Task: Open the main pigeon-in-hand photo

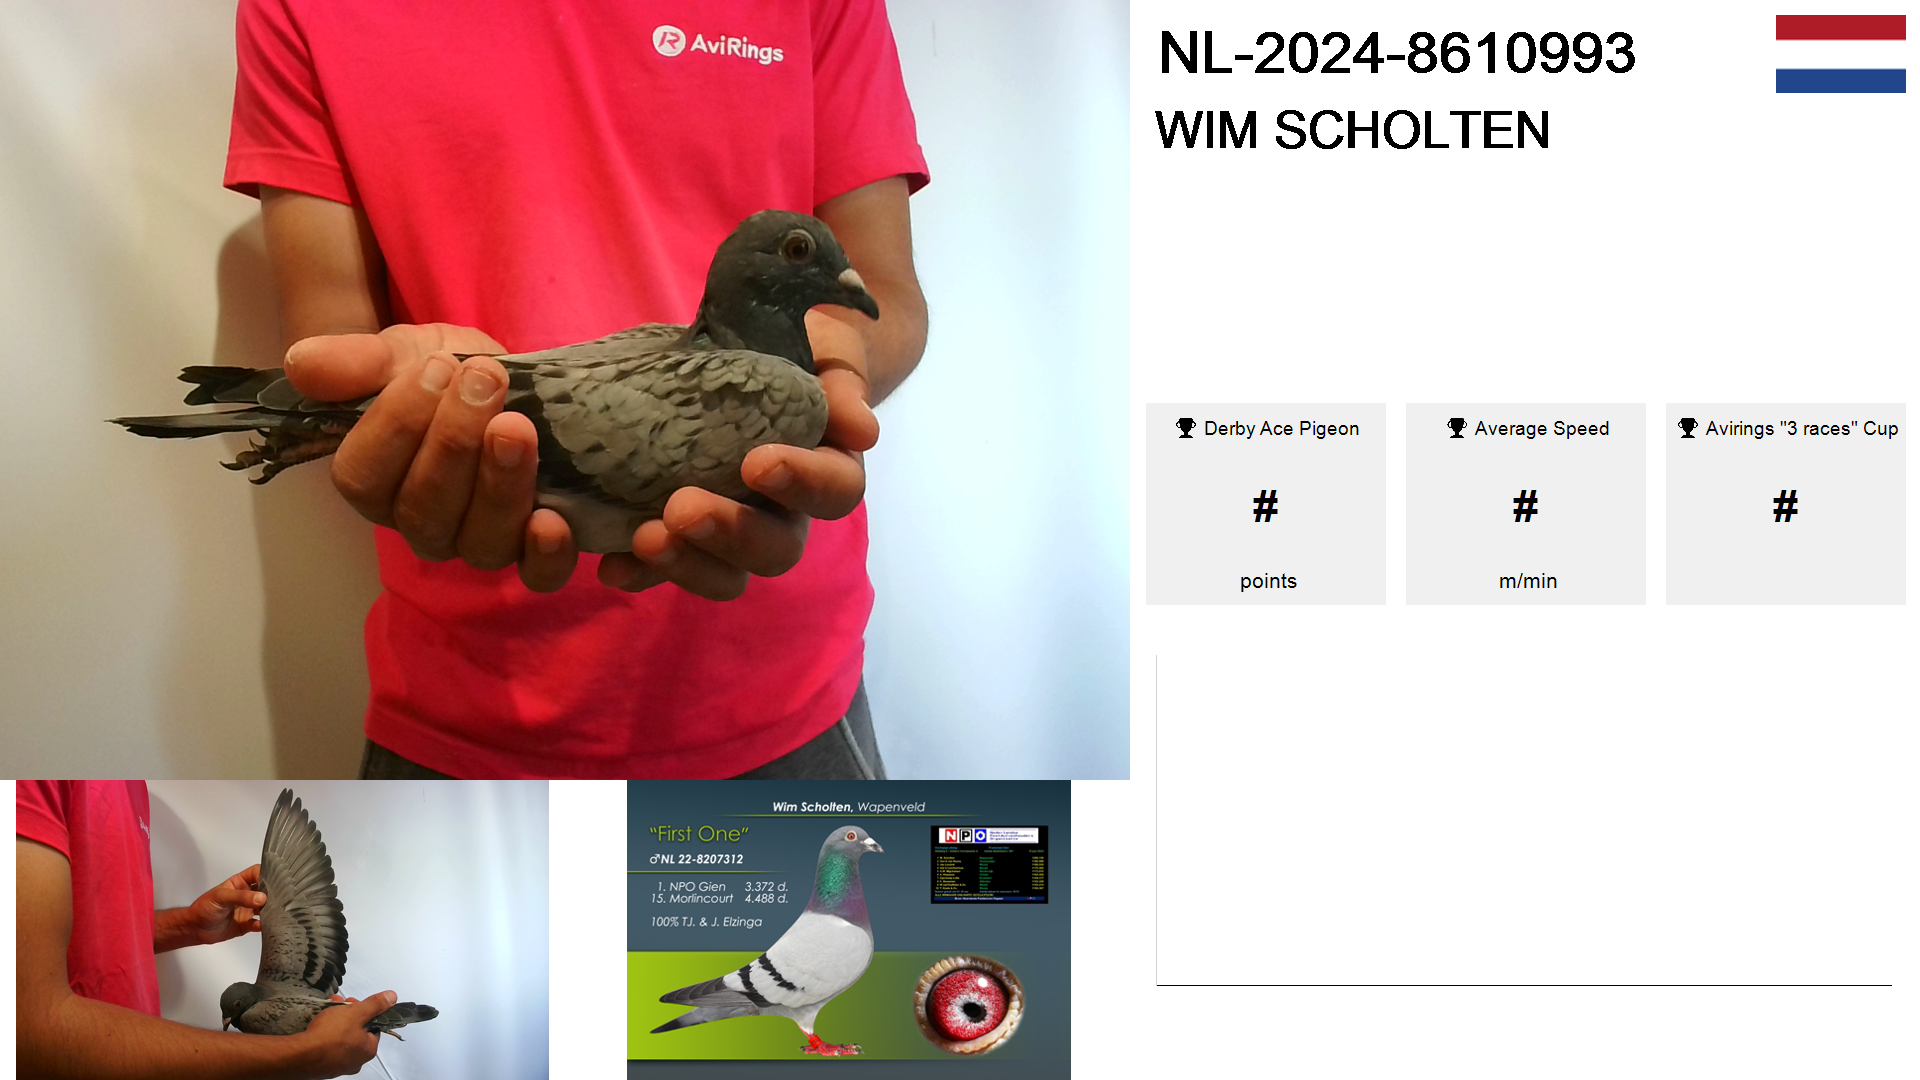Action: coord(565,390)
